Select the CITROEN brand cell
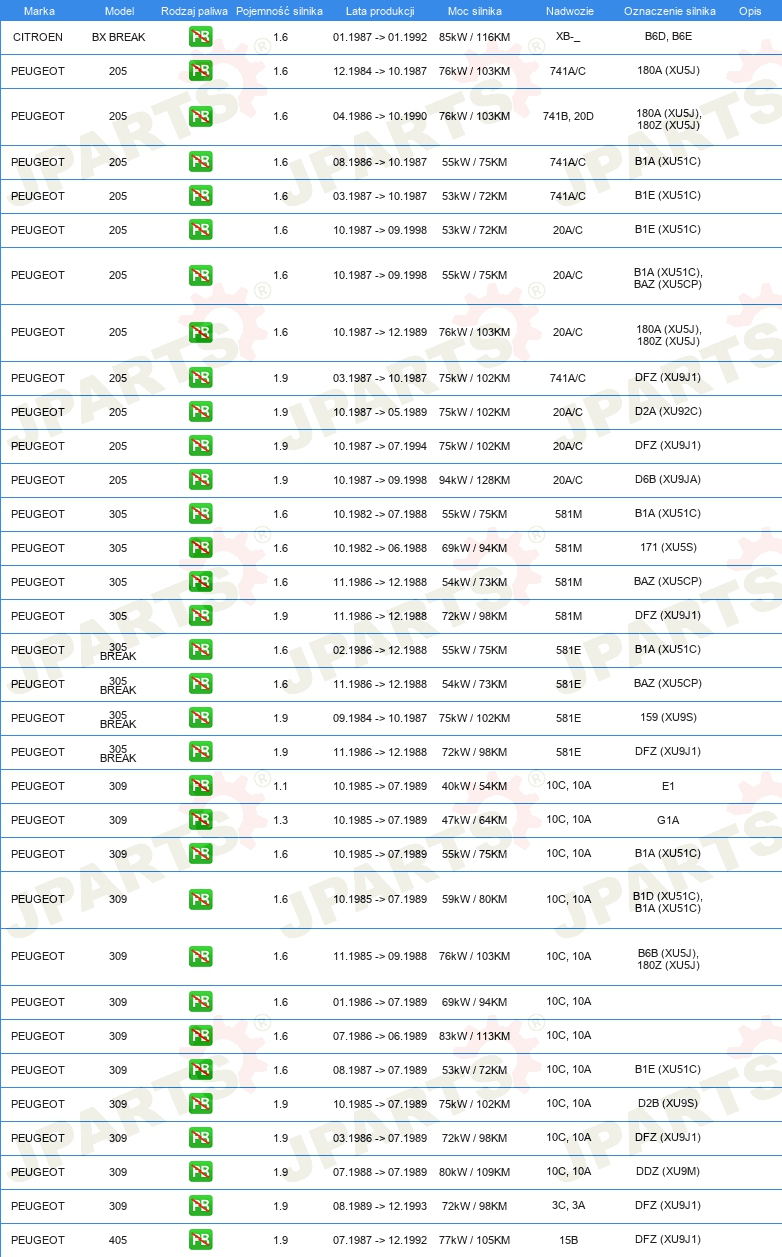Viewport: 782px width, 1257px height. click(x=37, y=36)
